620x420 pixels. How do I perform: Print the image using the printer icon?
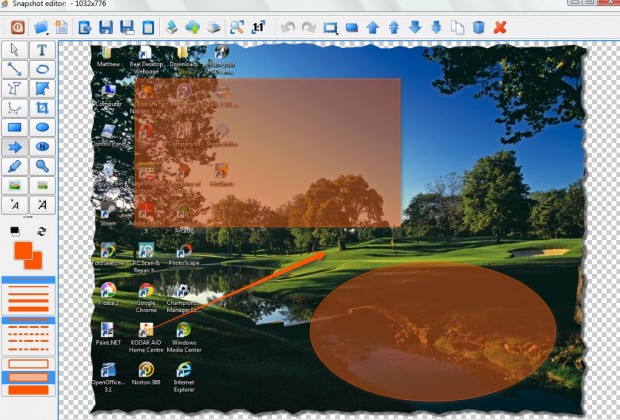coord(214,27)
